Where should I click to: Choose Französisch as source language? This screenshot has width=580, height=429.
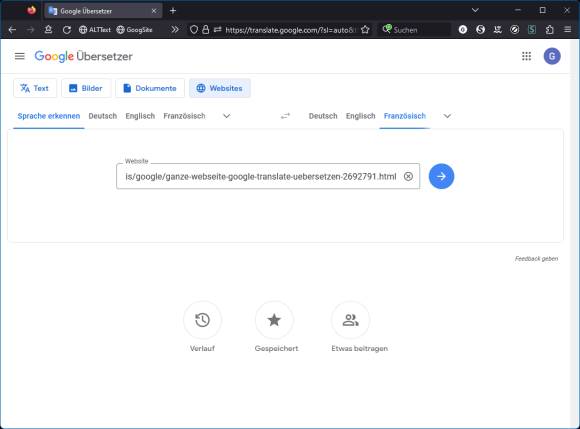[x=184, y=116]
